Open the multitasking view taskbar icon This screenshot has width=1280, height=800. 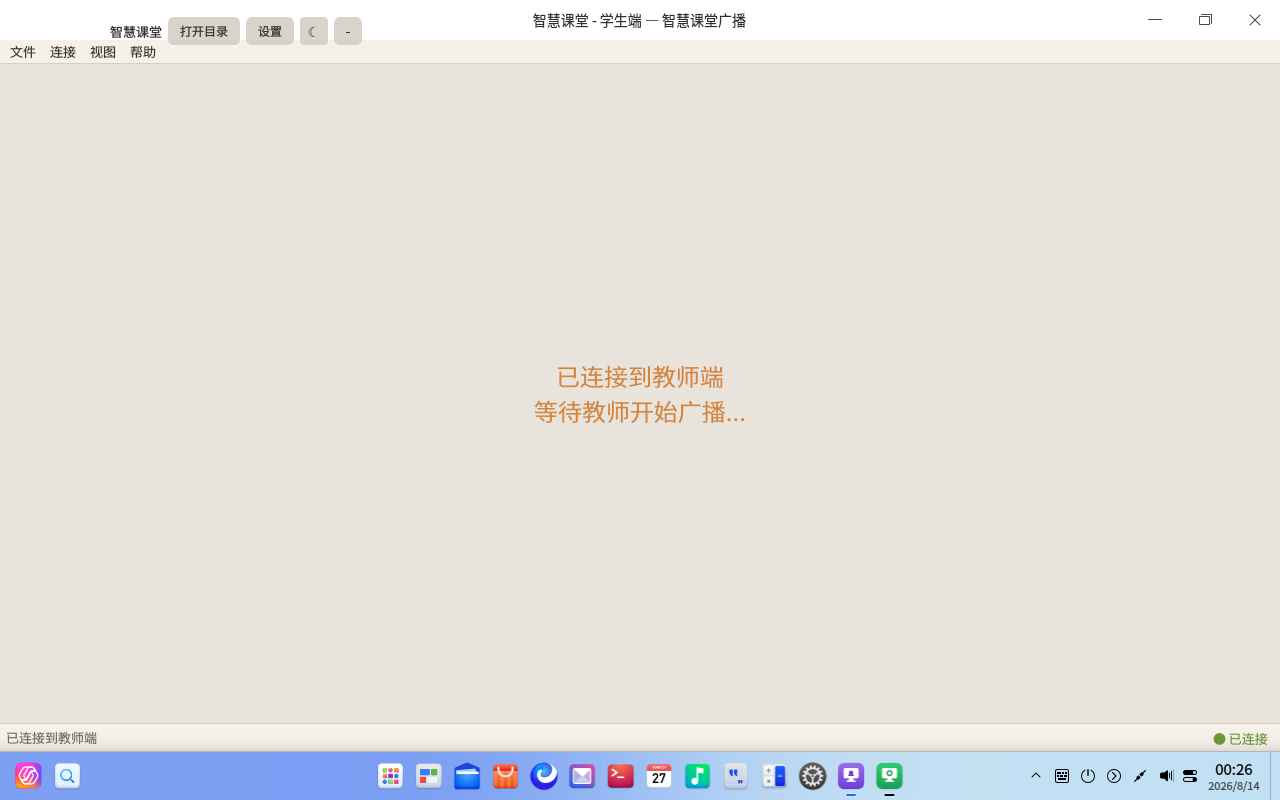(429, 776)
